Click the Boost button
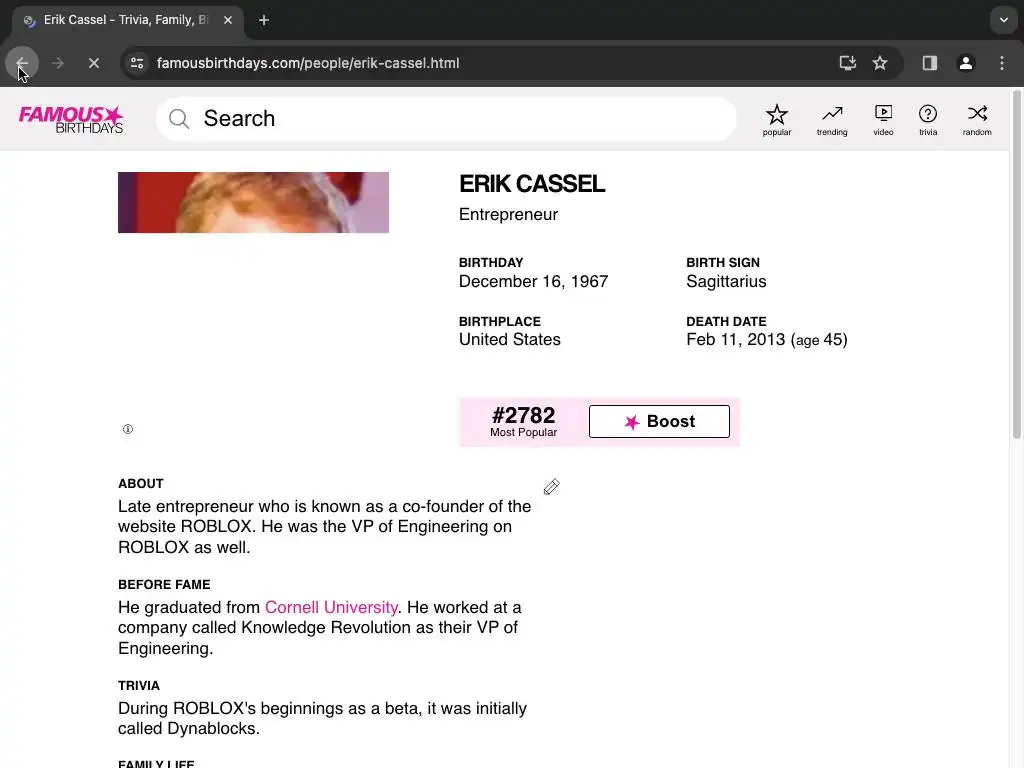The image size is (1024, 768). [x=659, y=422]
